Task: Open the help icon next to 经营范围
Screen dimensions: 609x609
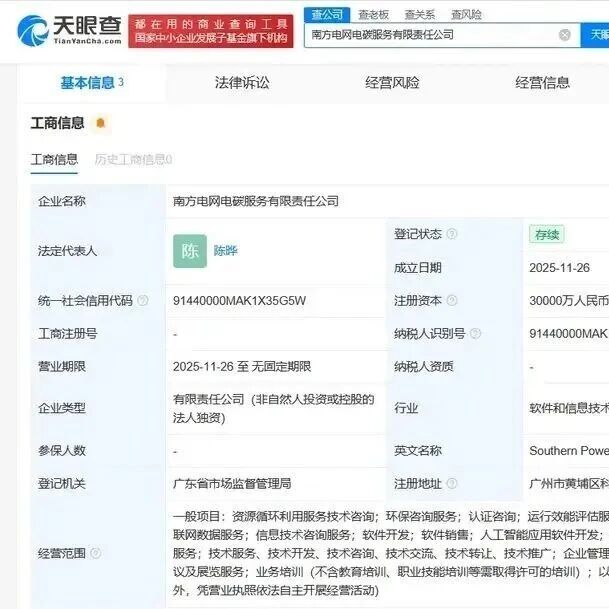Action: coord(96,553)
